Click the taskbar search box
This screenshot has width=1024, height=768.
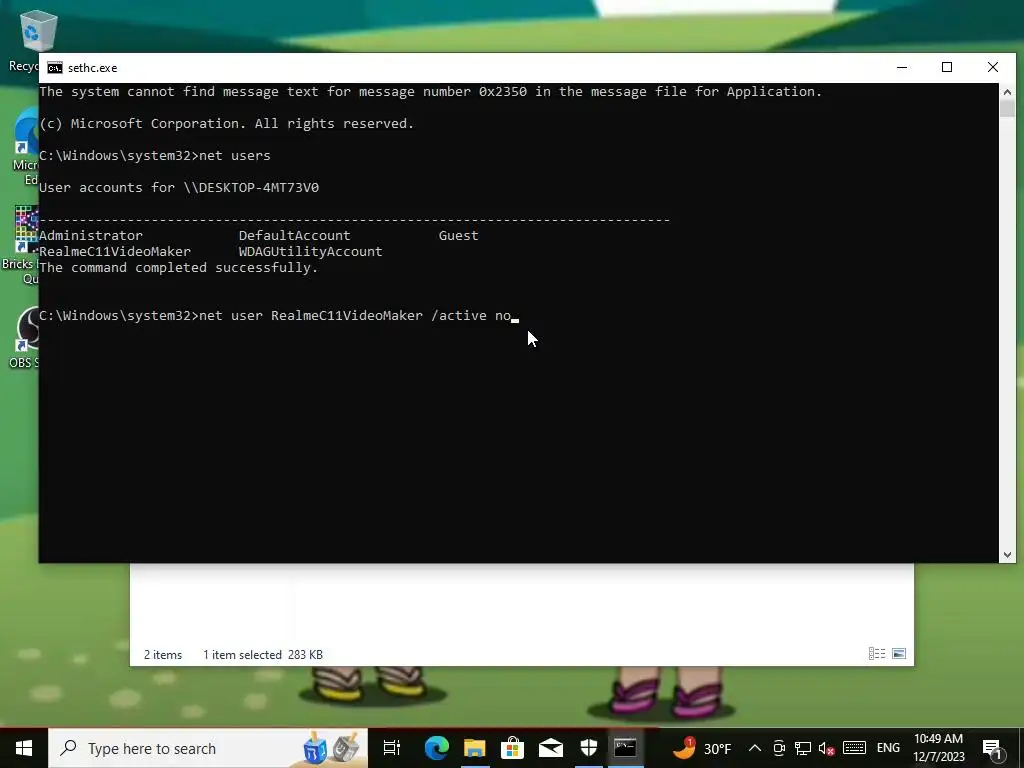208,748
